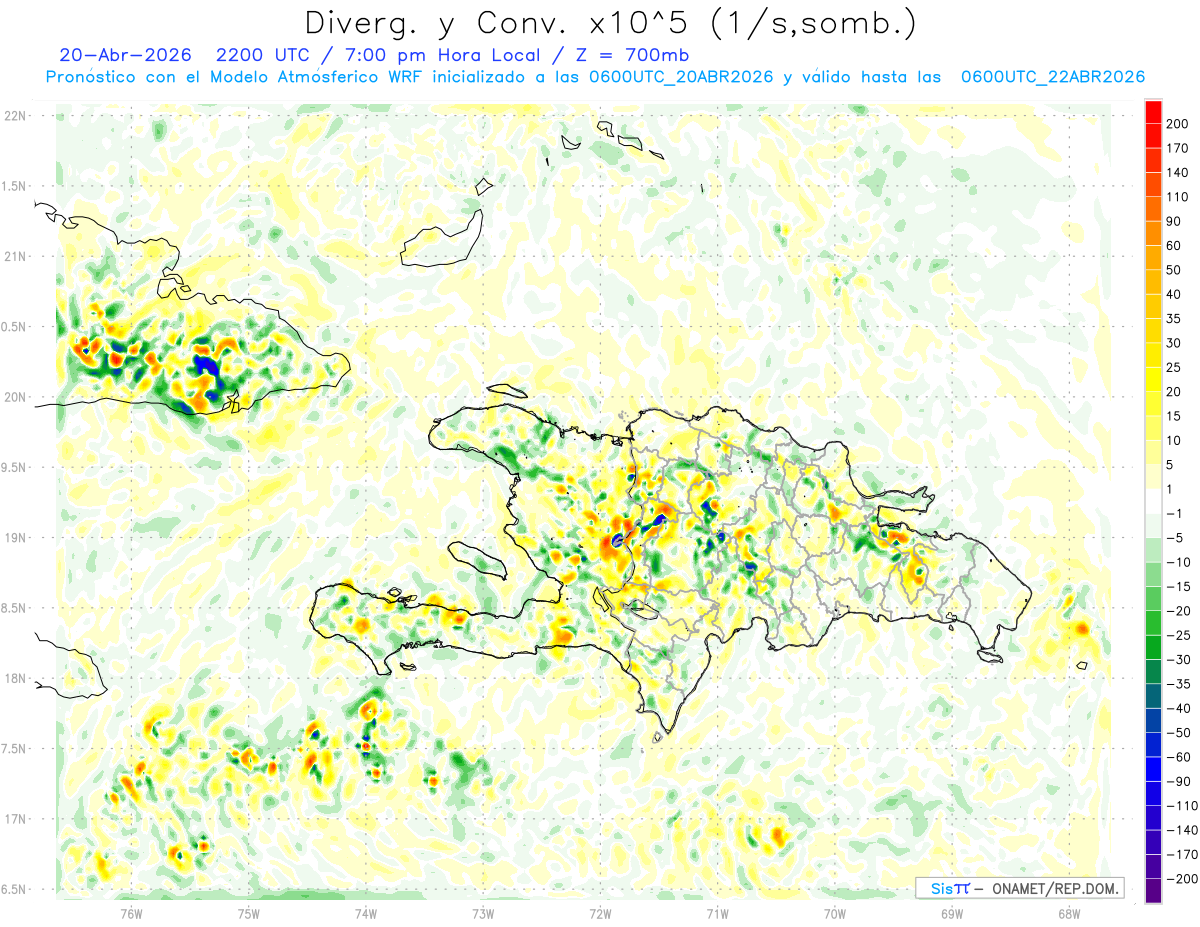1200x927 pixels.
Task: Click the 18N latitude axis label
Action: (15, 678)
